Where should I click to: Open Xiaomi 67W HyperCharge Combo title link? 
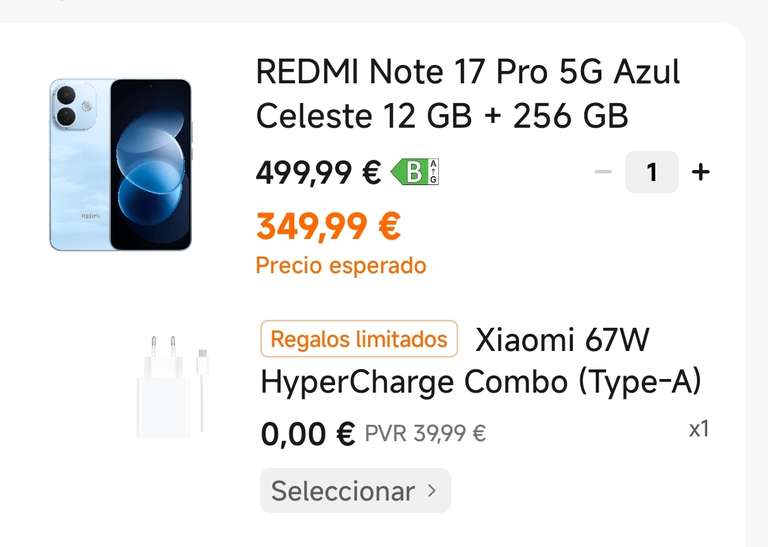481,360
